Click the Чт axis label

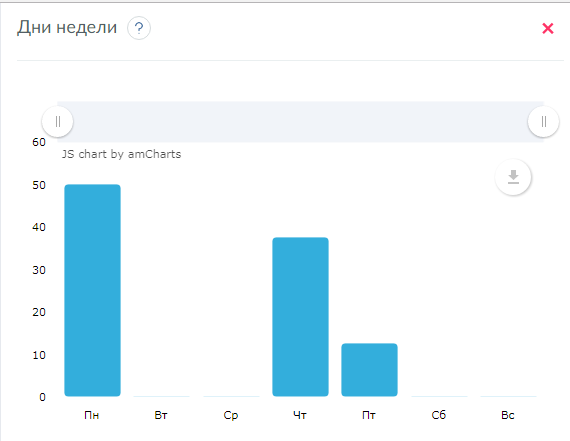pyautogui.click(x=300, y=415)
